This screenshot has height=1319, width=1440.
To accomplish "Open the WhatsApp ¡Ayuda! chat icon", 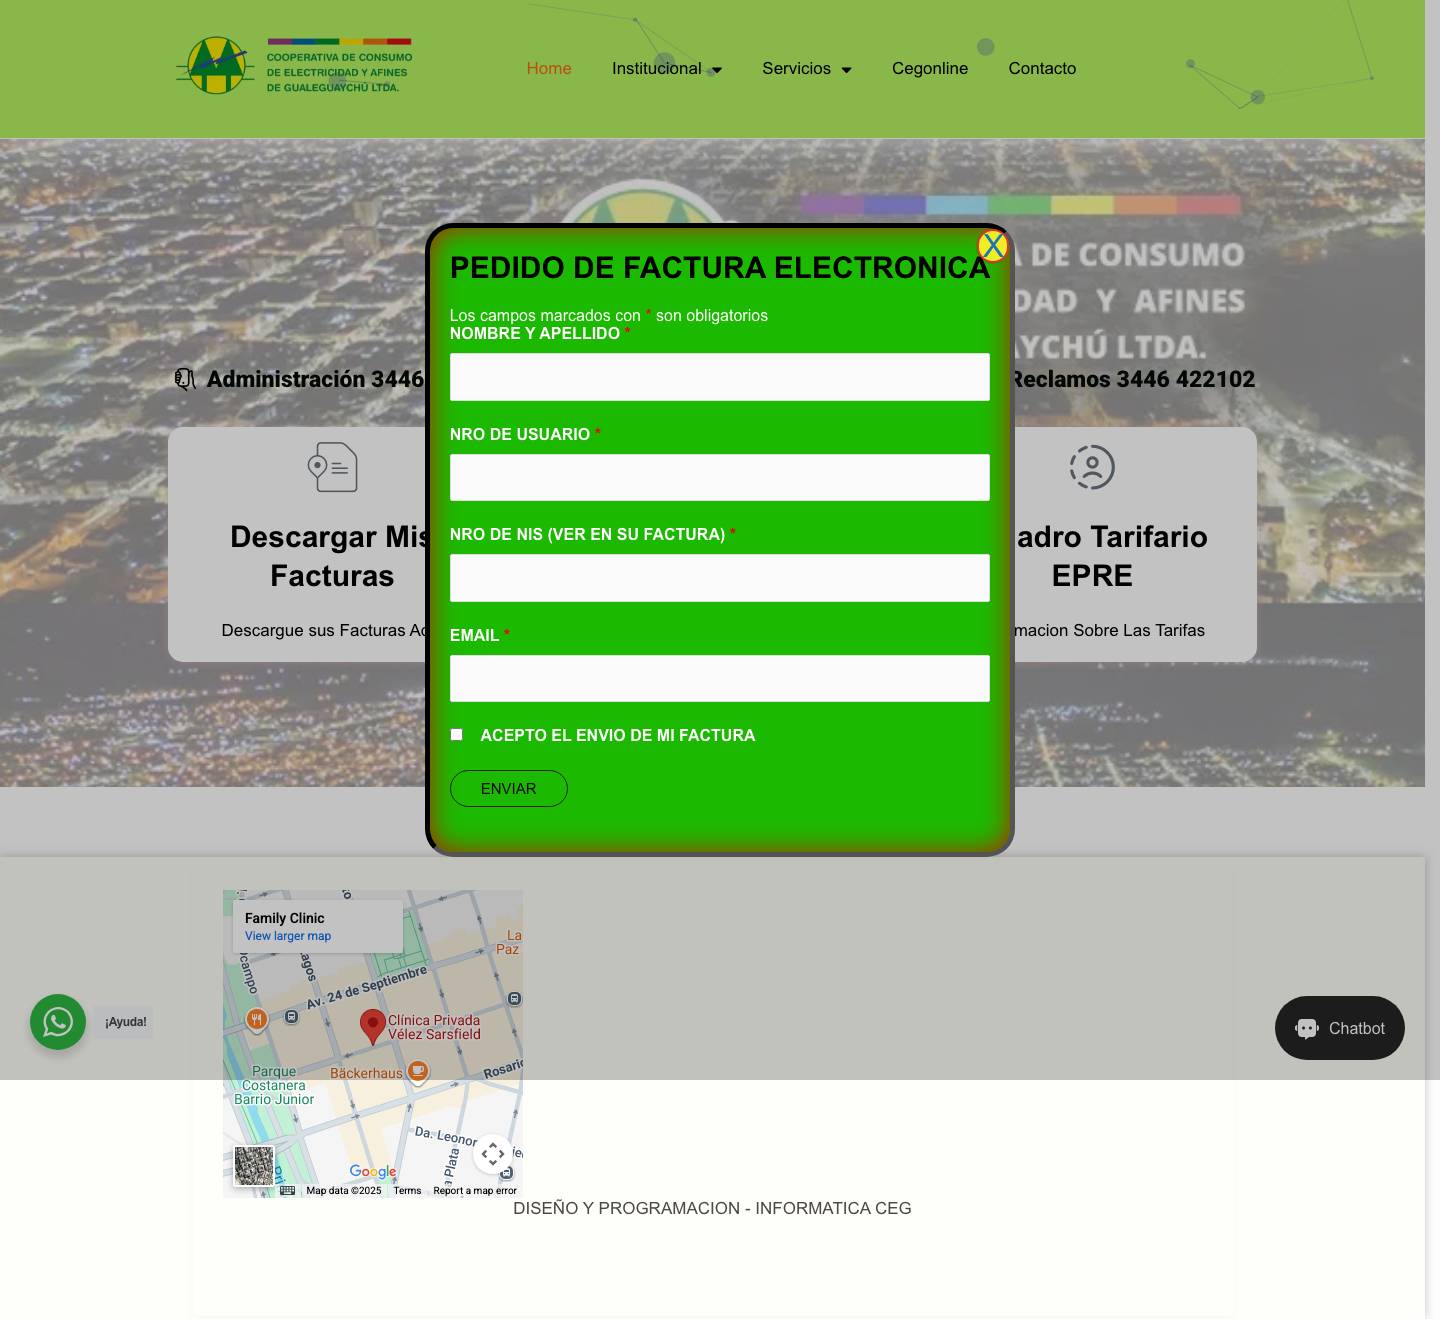I will 57,1022.
